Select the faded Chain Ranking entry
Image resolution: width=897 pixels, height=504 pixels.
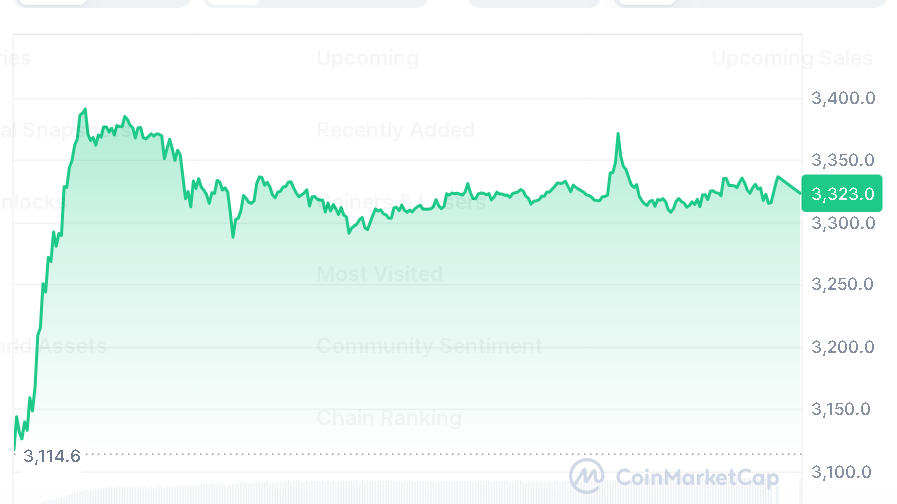tap(389, 418)
